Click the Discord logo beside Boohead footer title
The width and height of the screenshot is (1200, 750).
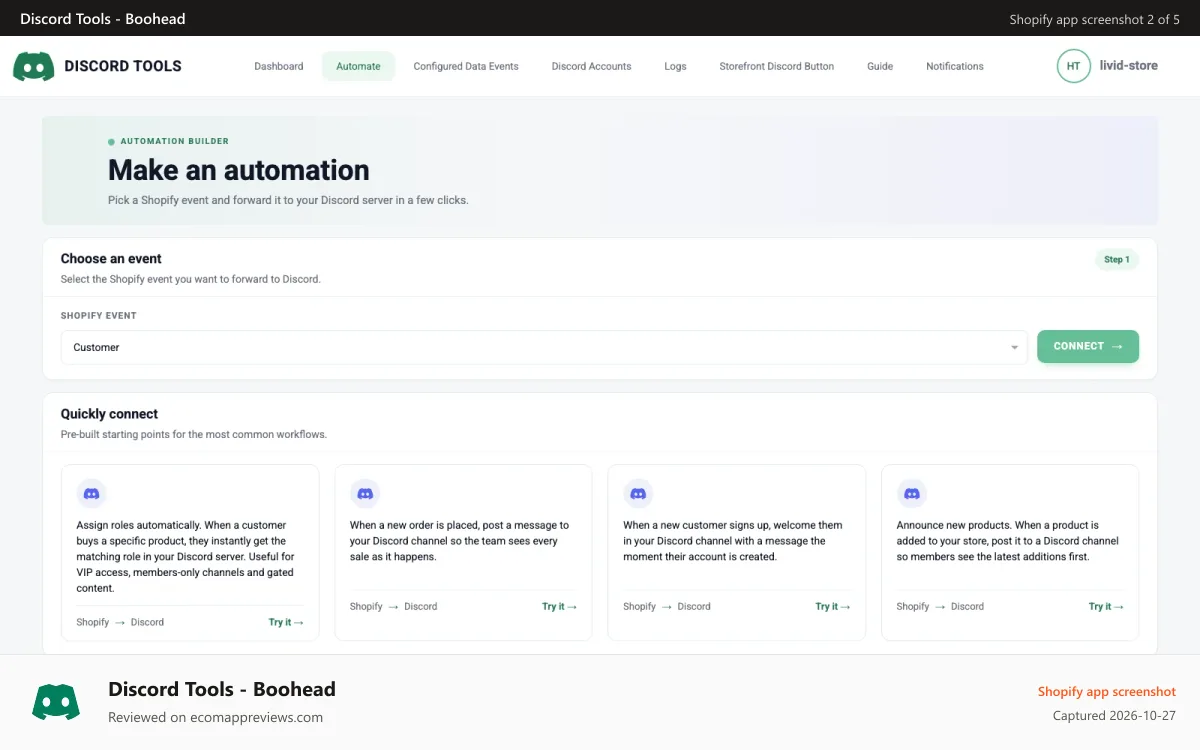point(56,702)
